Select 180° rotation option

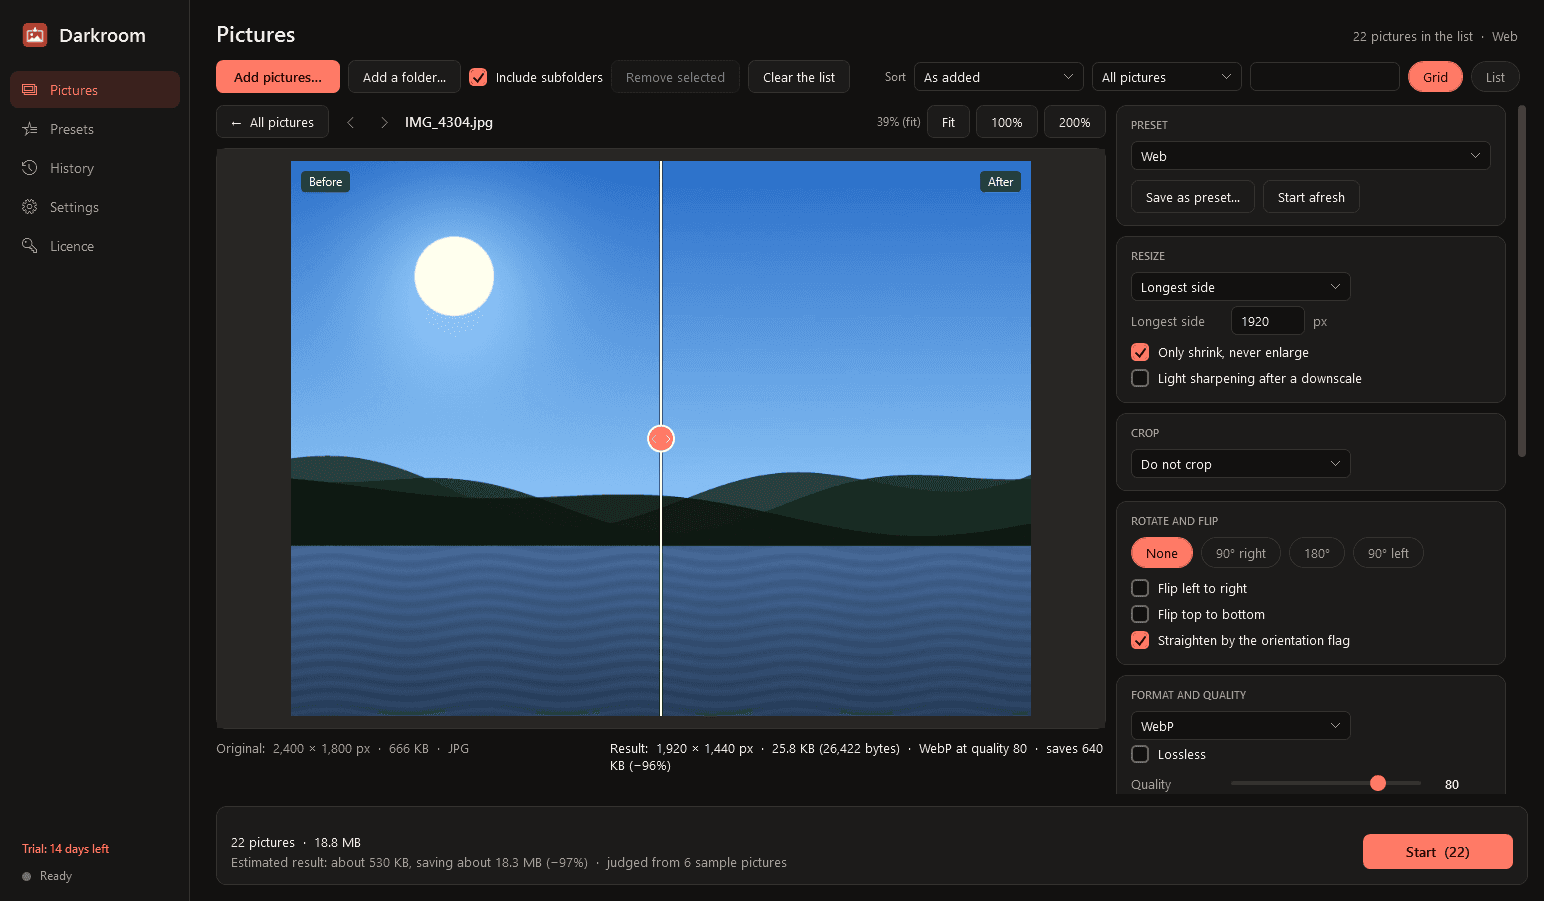tap(1317, 553)
